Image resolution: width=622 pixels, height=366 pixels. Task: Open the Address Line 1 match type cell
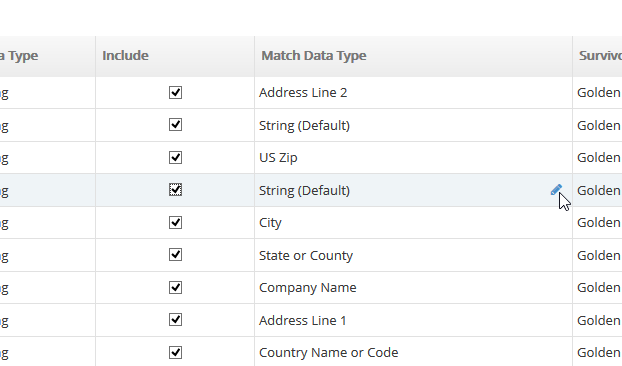413,320
